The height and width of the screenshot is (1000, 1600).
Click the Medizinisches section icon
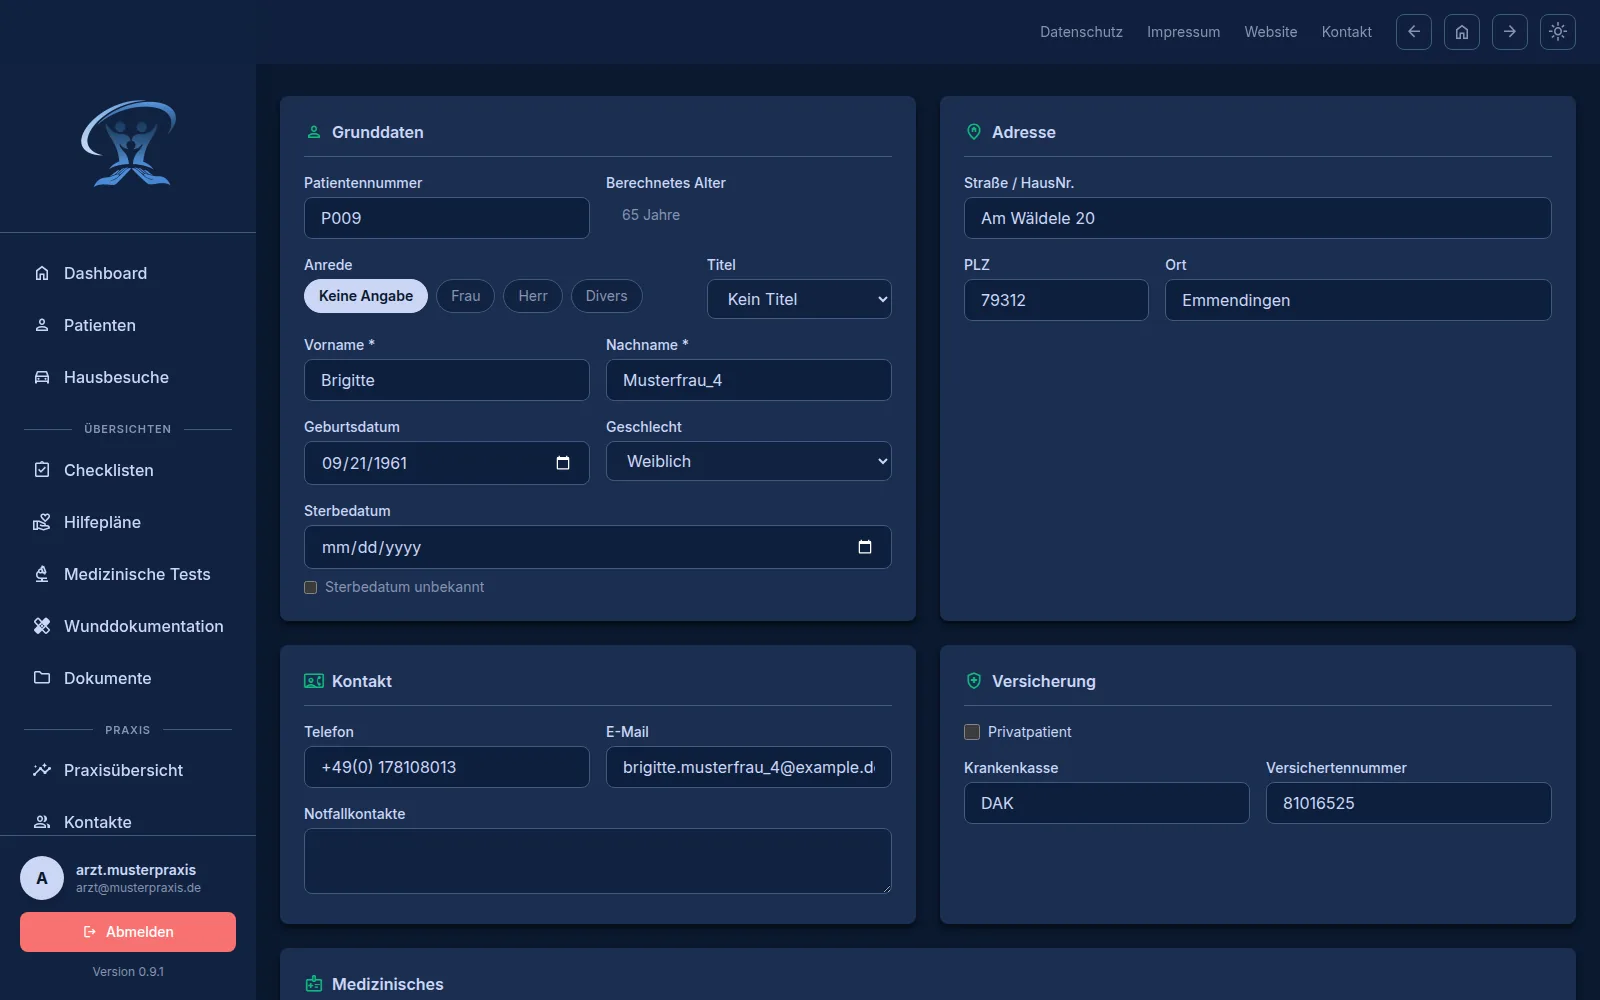coord(314,984)
